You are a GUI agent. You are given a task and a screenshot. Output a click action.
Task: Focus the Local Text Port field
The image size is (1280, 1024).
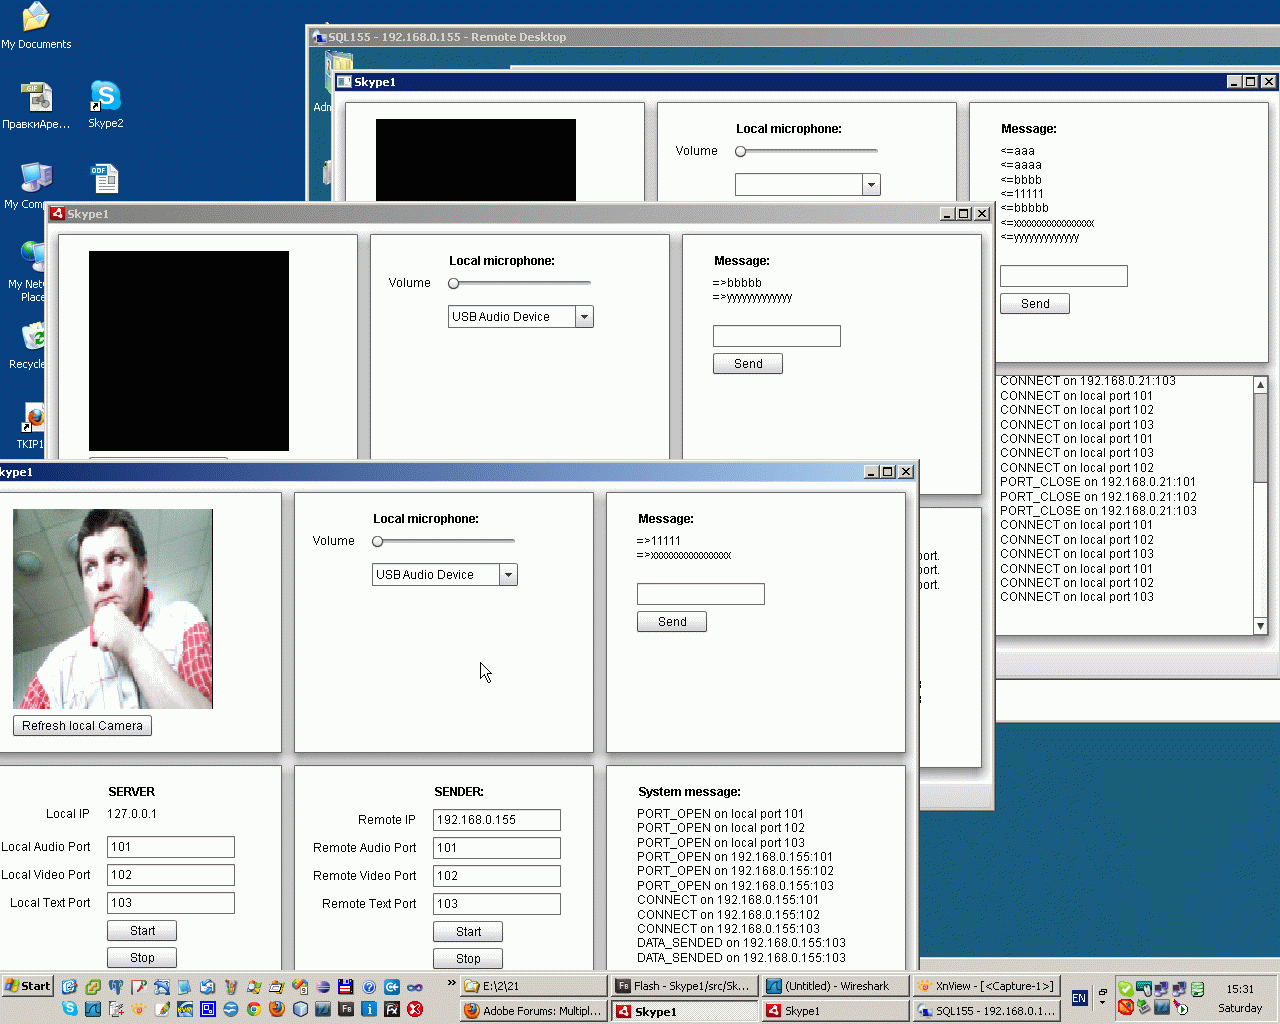171,903
